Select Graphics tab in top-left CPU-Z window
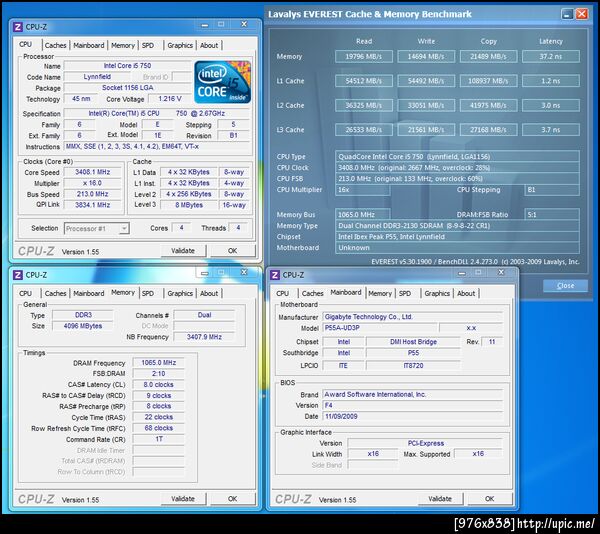Screen dimensions: 600x534 point(180,45)
